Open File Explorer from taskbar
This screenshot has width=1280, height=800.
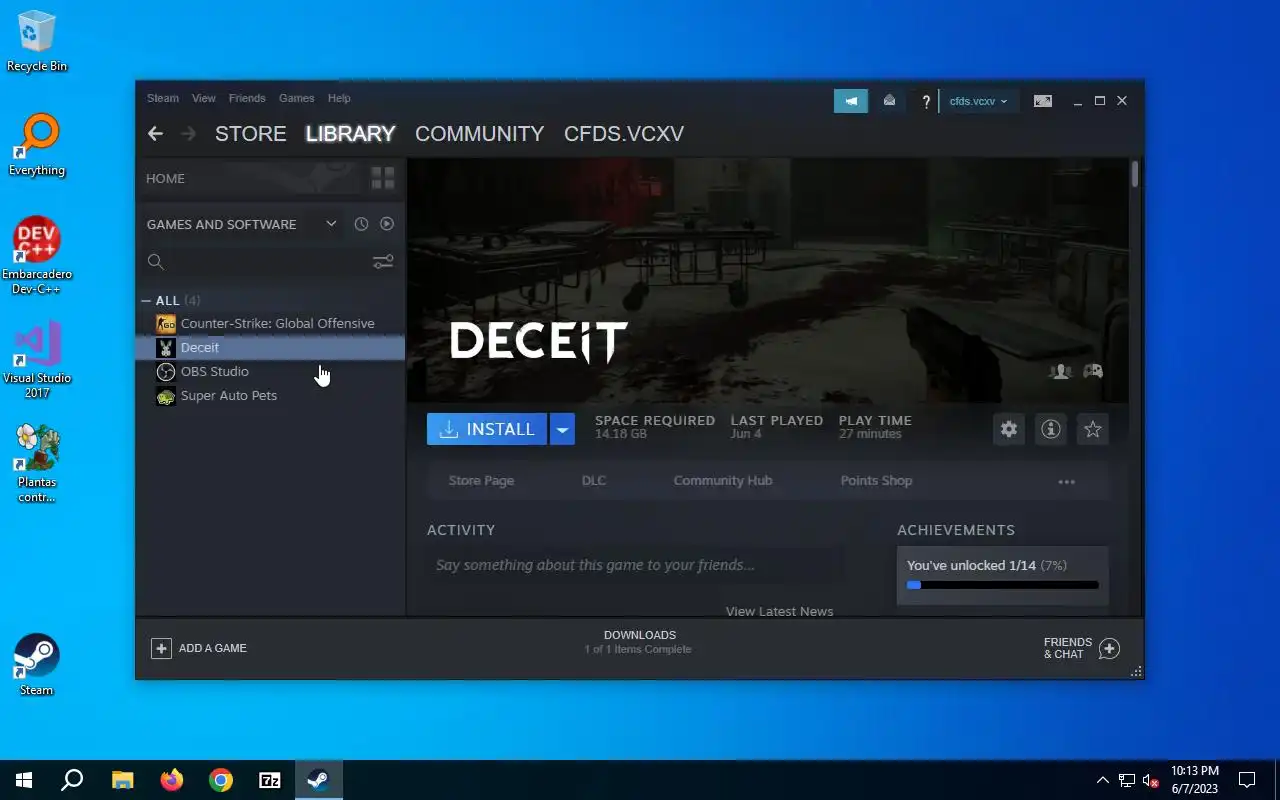[122, 780]
